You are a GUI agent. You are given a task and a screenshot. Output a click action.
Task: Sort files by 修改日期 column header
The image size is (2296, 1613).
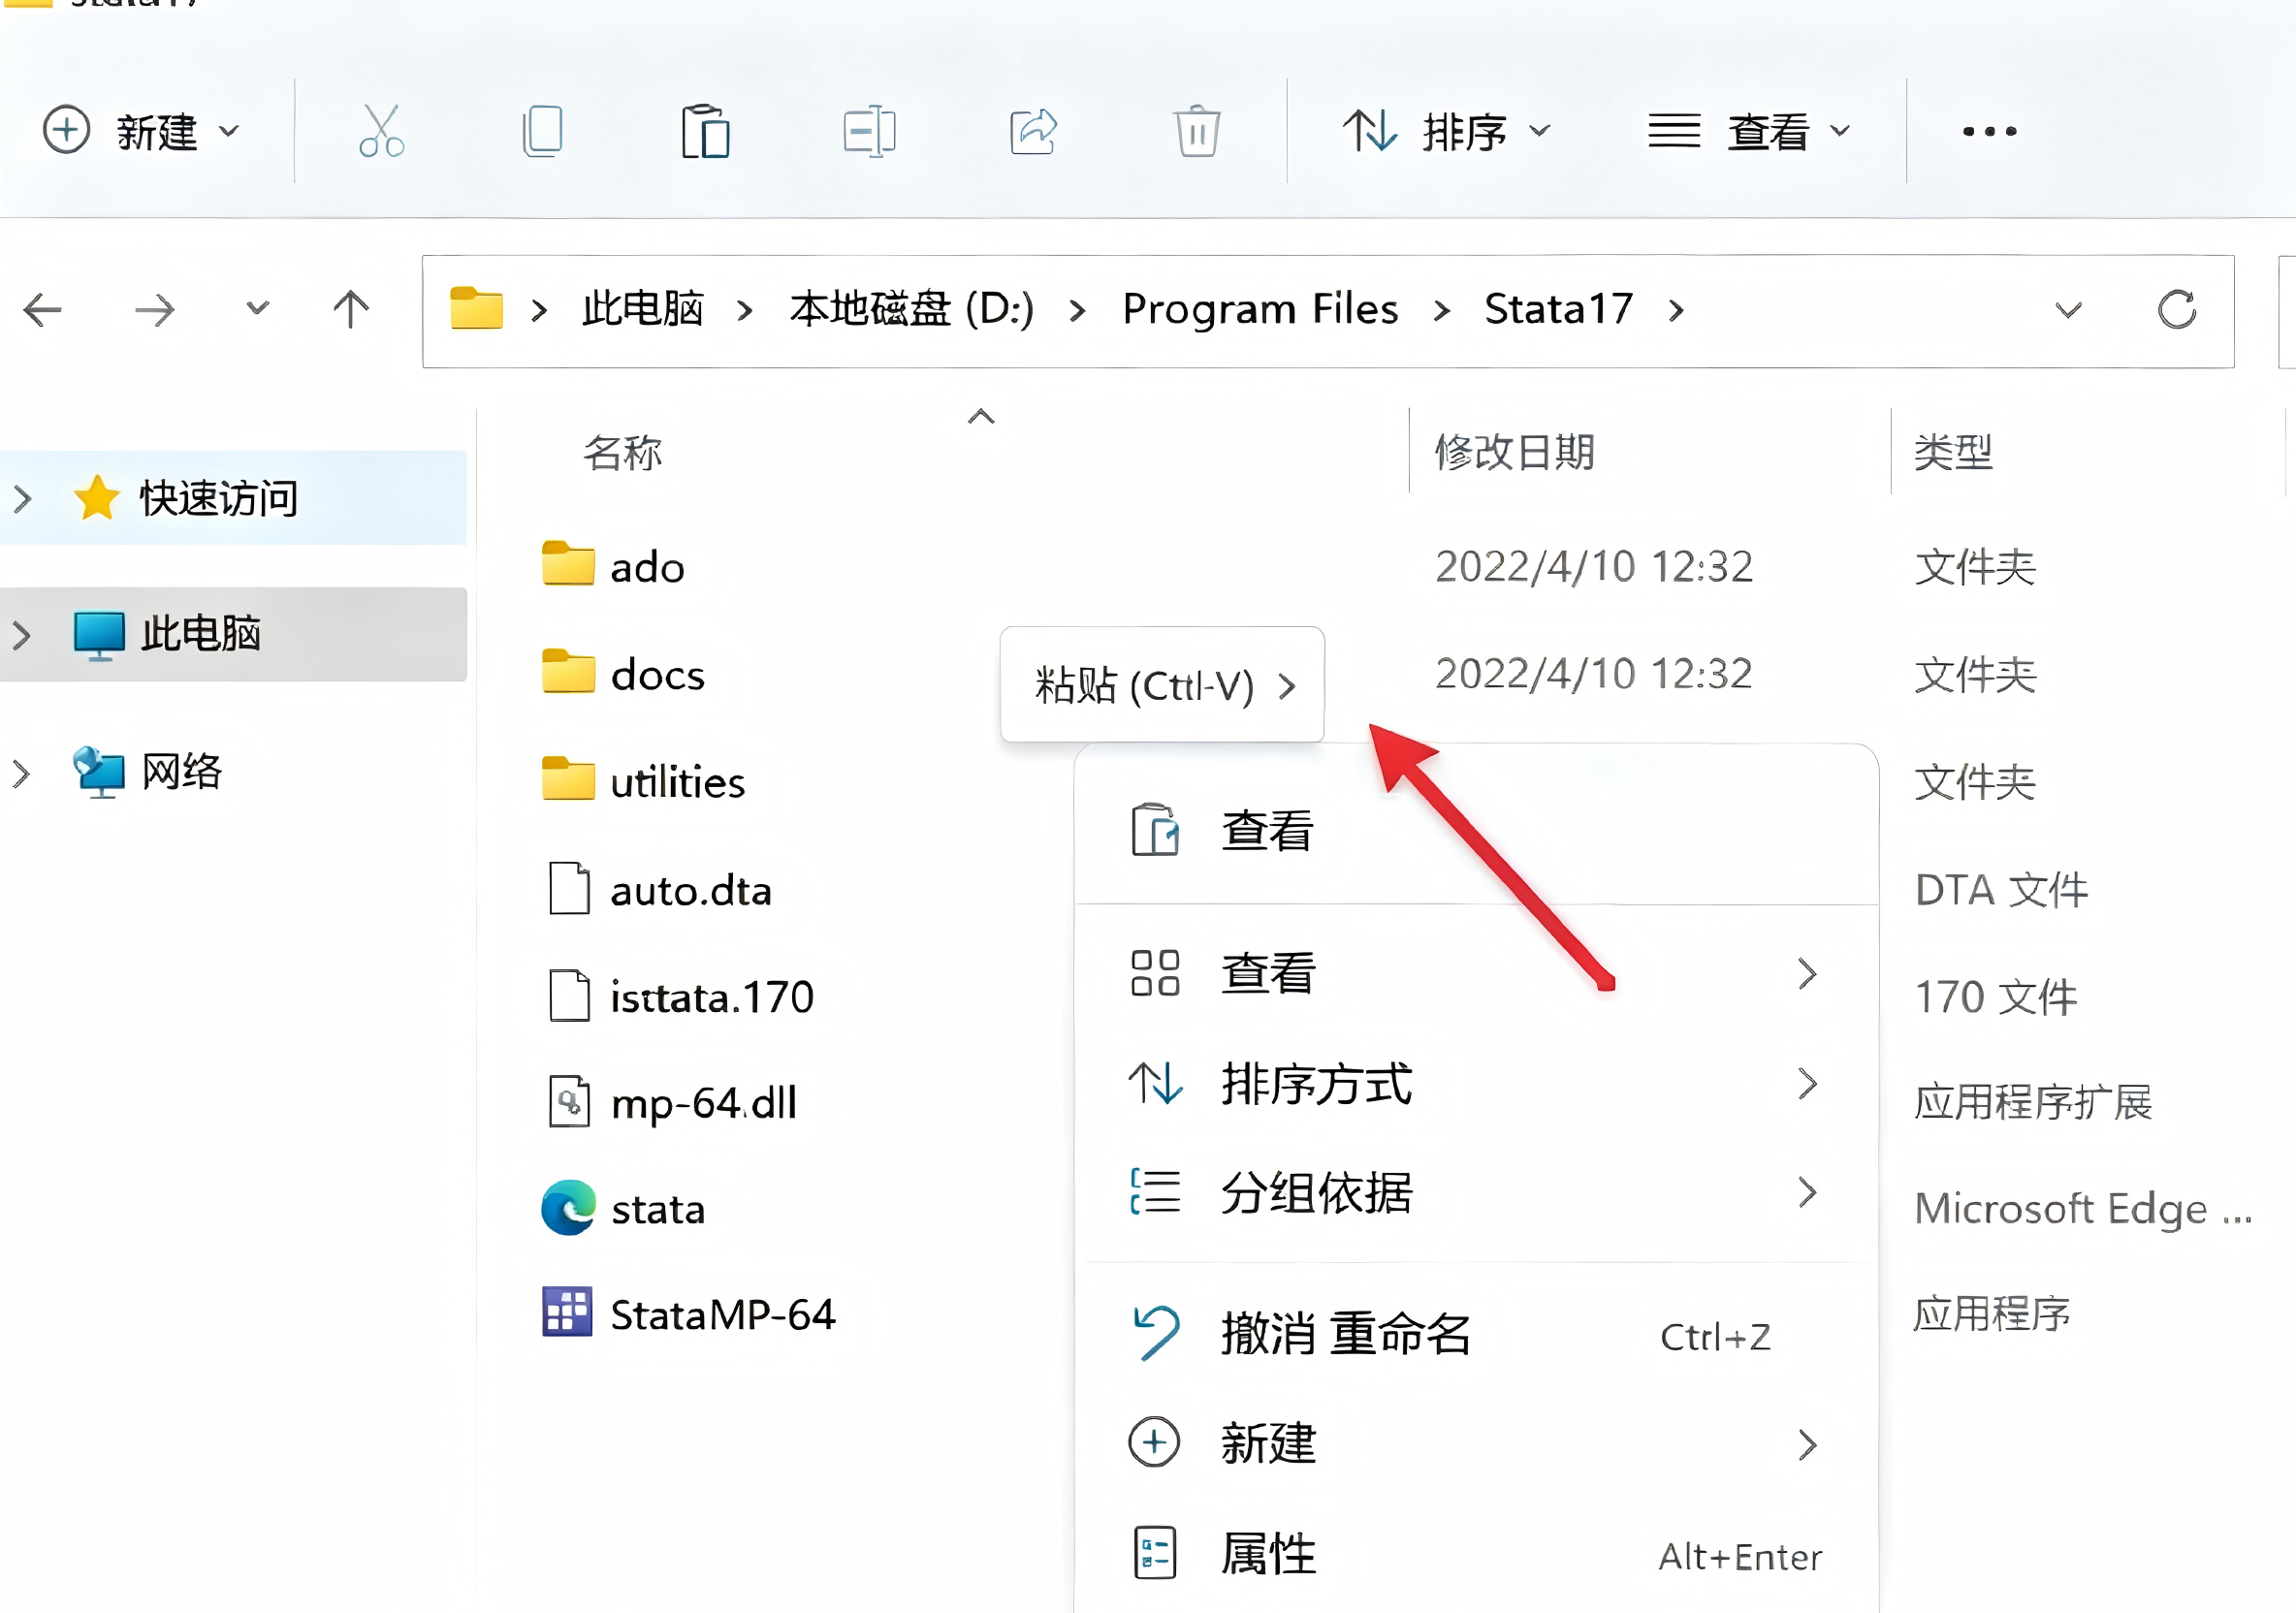tap(1514, 453)
